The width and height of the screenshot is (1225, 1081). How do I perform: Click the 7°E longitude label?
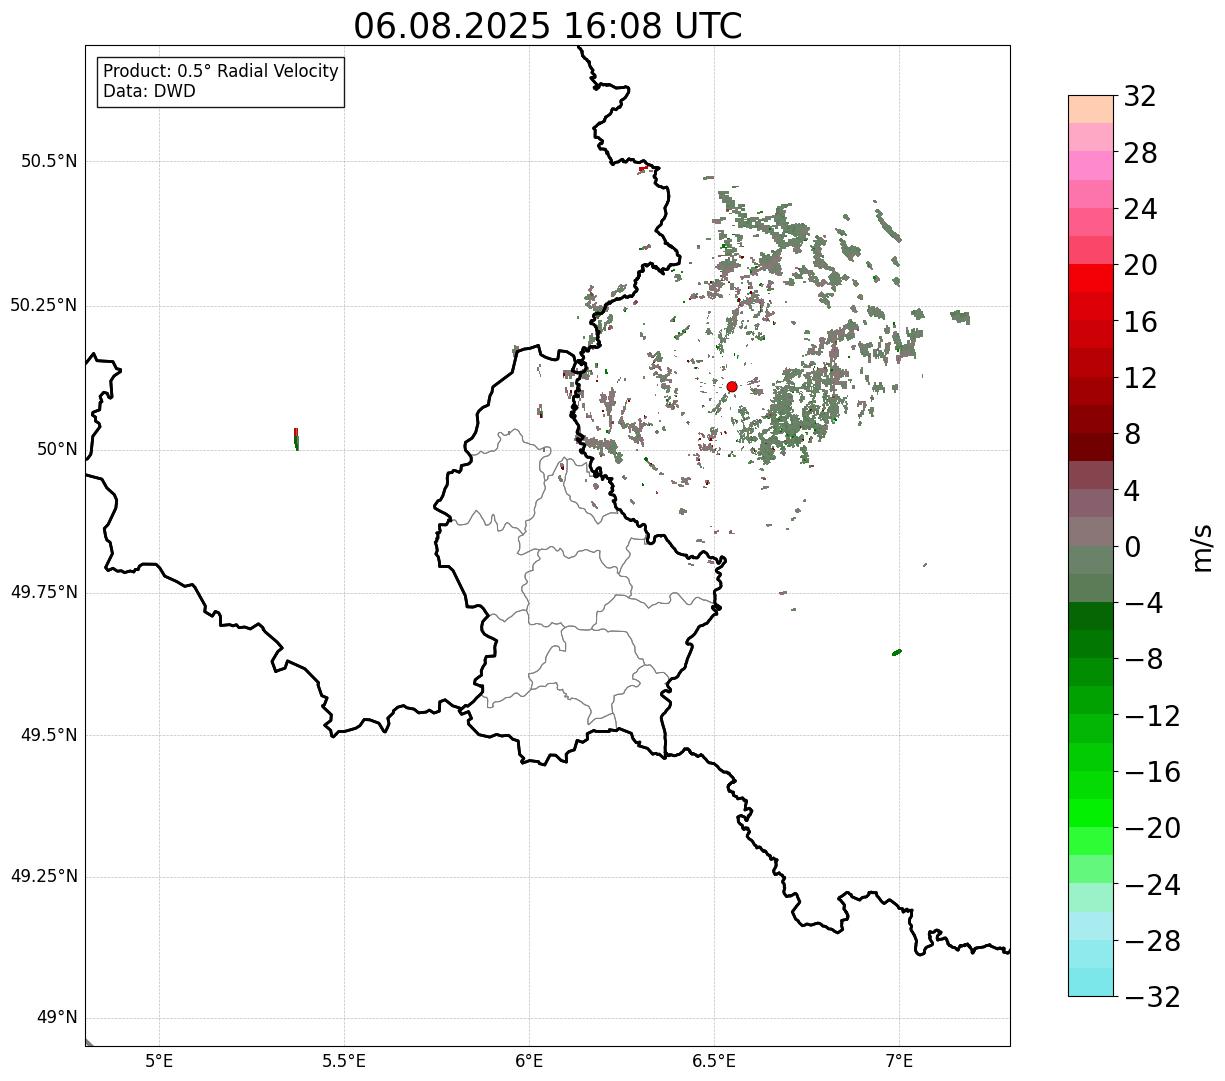(899, 1061)
